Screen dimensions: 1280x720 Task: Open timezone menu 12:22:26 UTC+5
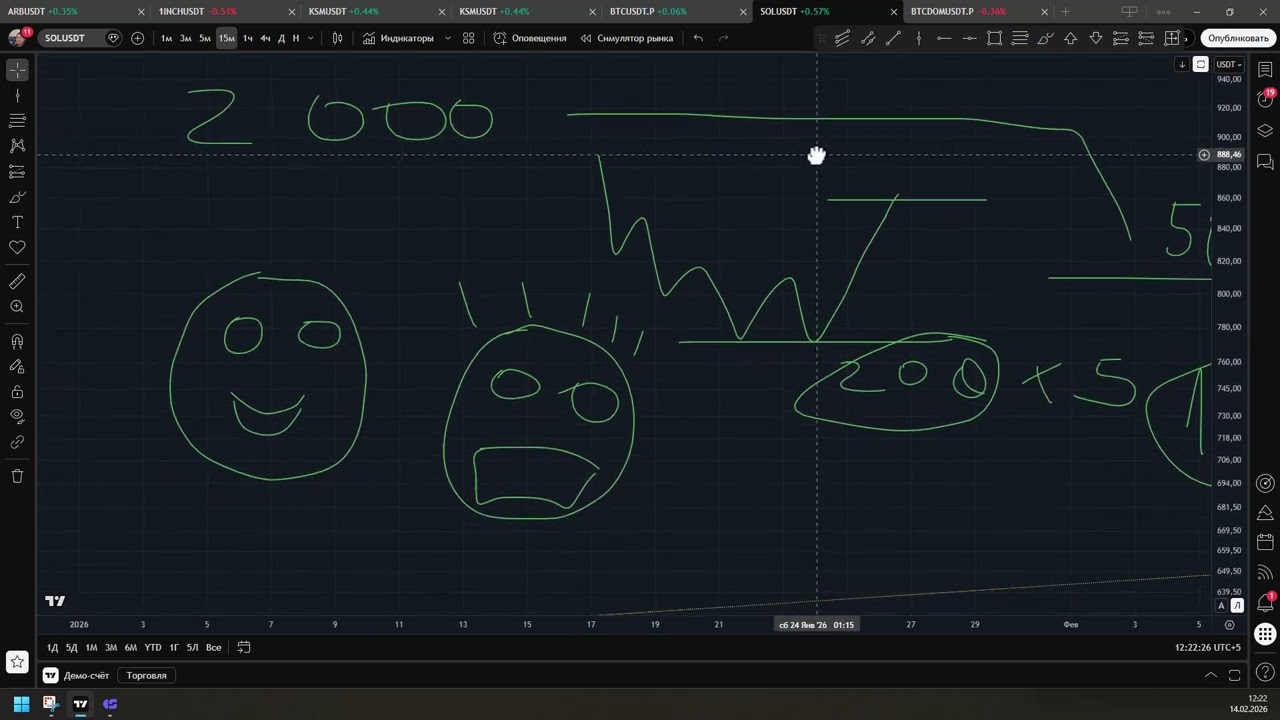[1208, 648]
